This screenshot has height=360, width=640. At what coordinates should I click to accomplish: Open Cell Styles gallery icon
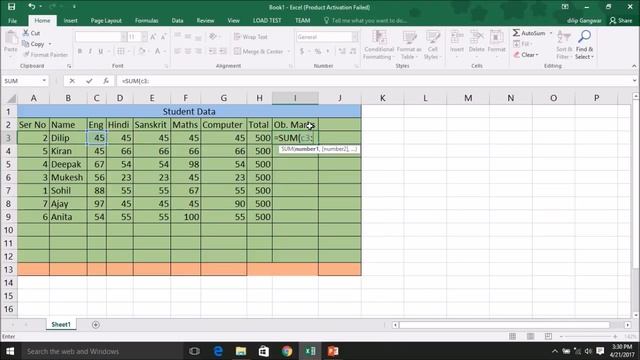point(432,37)
